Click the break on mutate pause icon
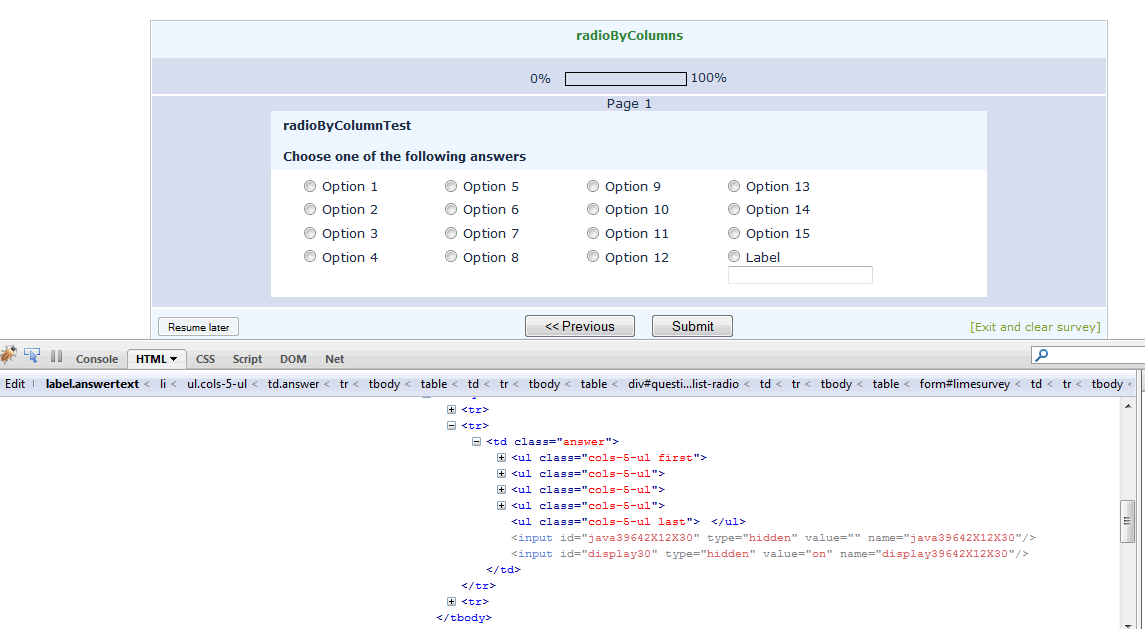This screenshot has width=1145, height=629. 57,356
